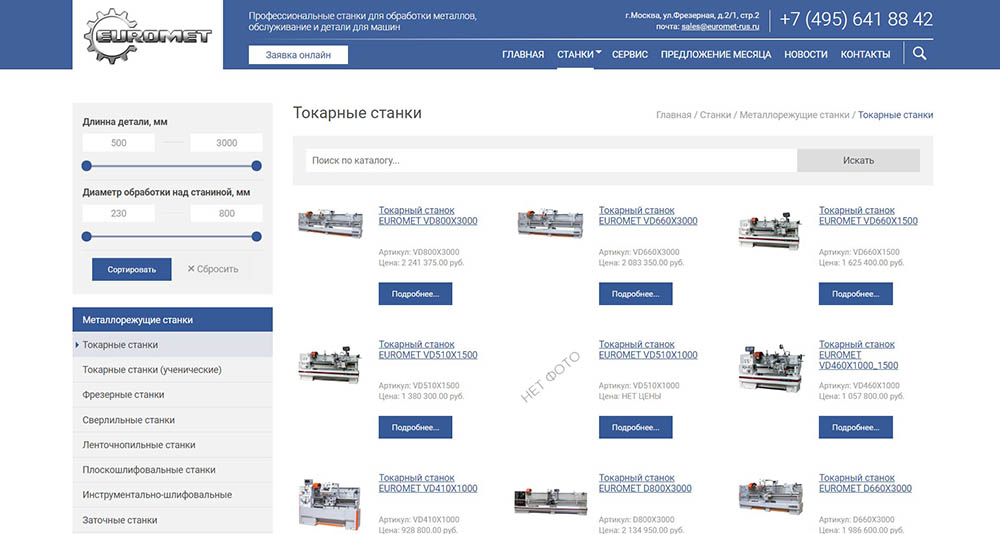Click minimum diameter field 230

tap(119, 213)
